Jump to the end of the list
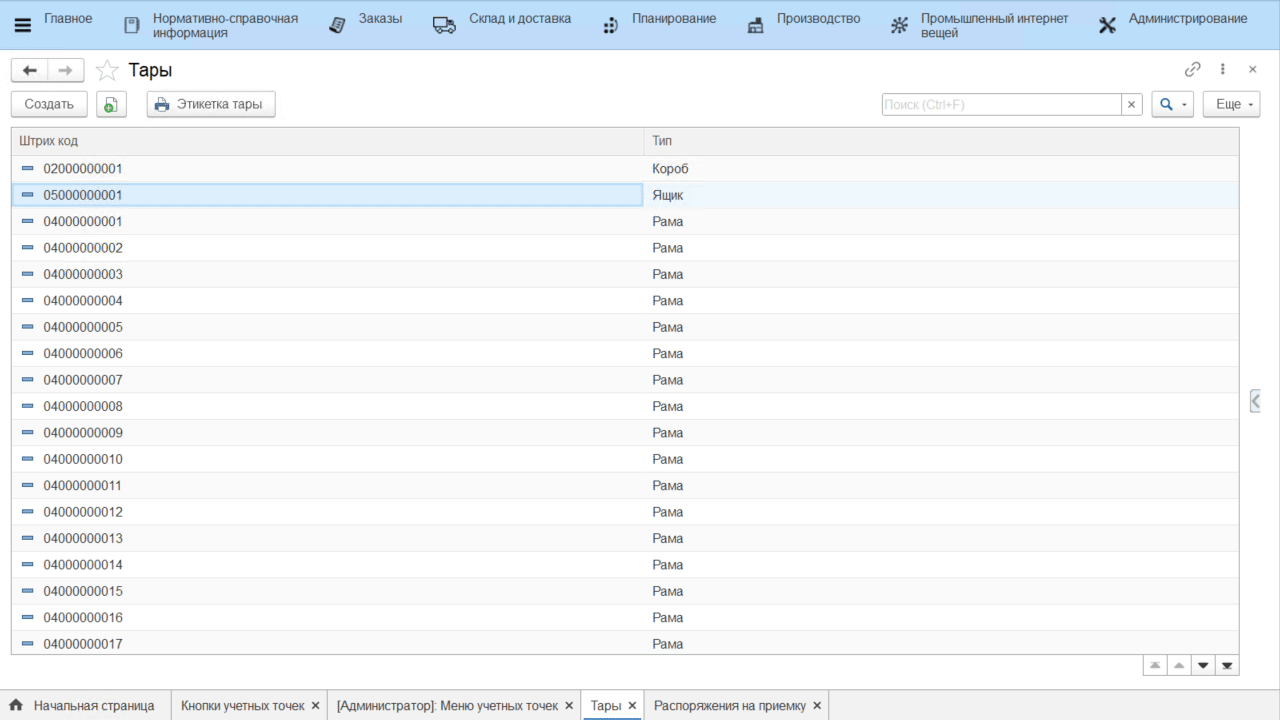This screenshot has width=1280, height=720. [x=1227, y=665]
